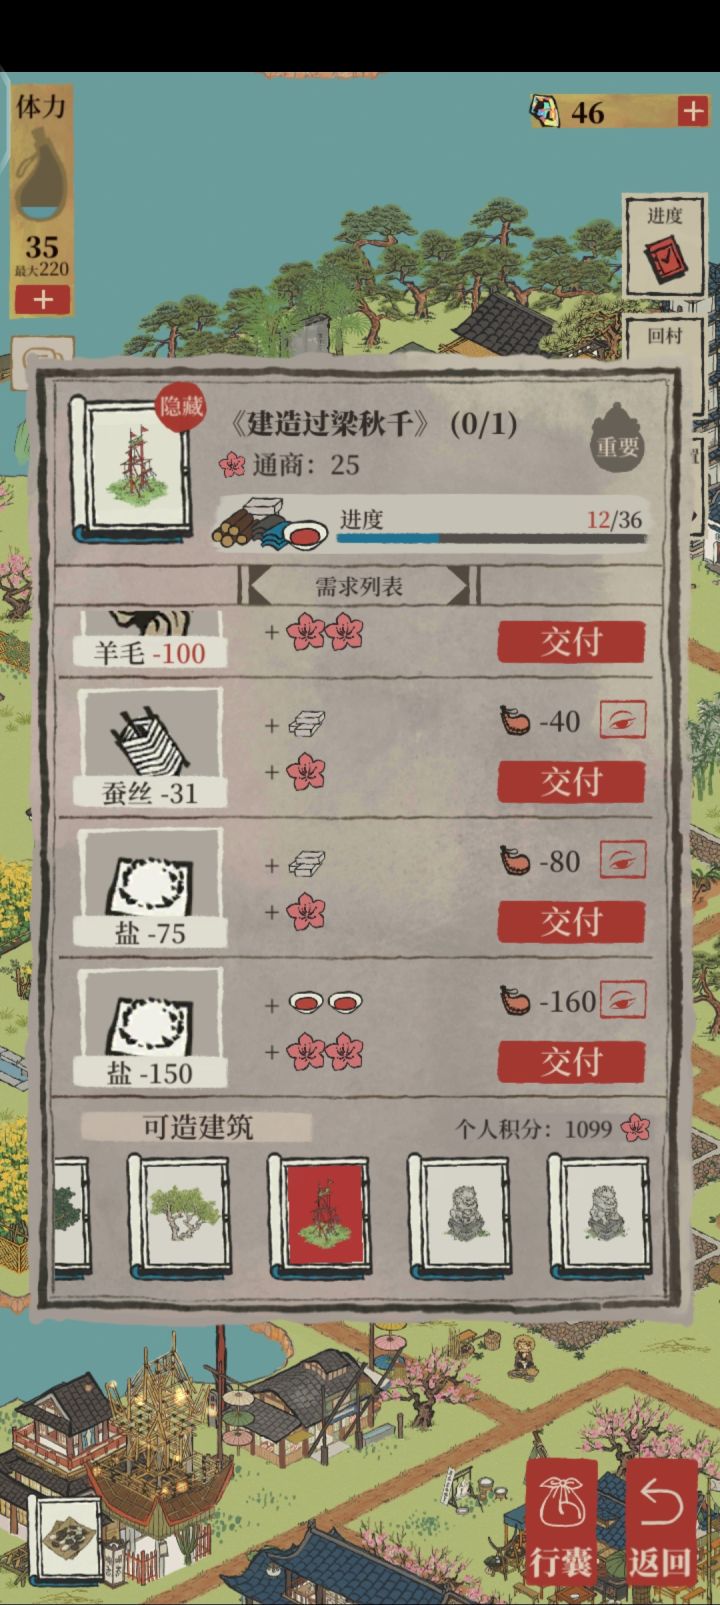Screen dimensions: 720x1605
Task: Select the pine tree building card
Action: coord(179,1218)
